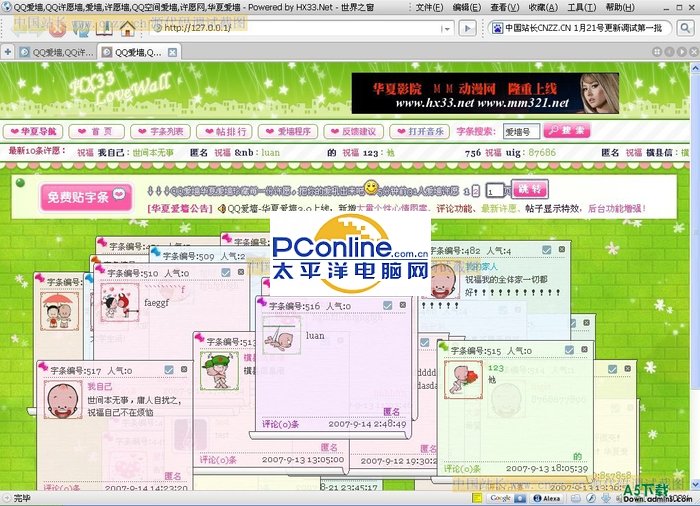Click the hx33.net banner advertisement
The image size is (700, 506).
pyautogui.click(x=485, y=93)
